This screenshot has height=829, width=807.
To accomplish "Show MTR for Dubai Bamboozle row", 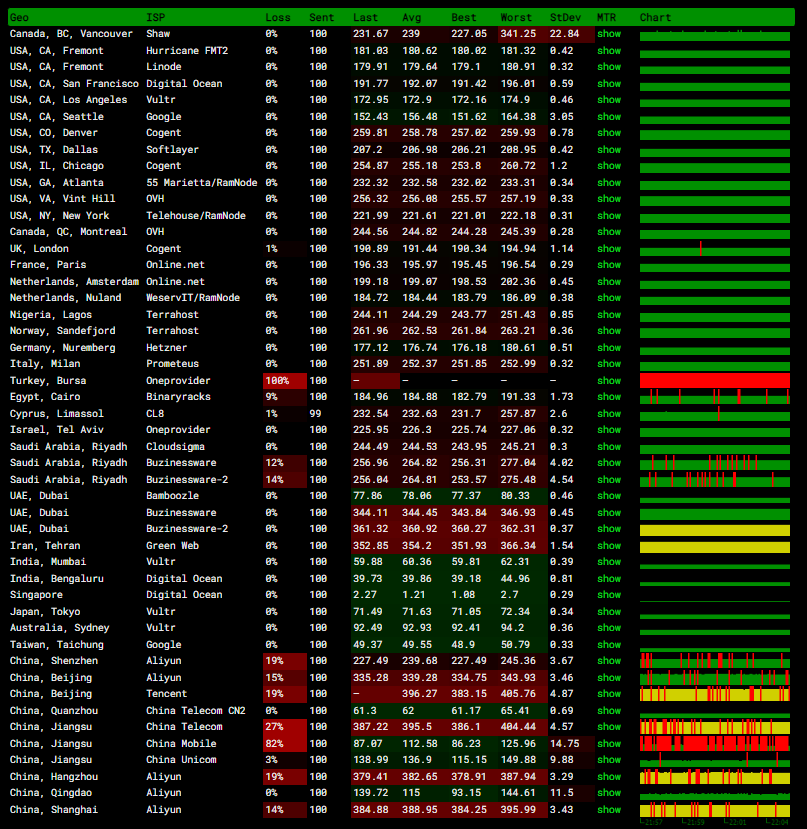I will (x=609, y=496).
